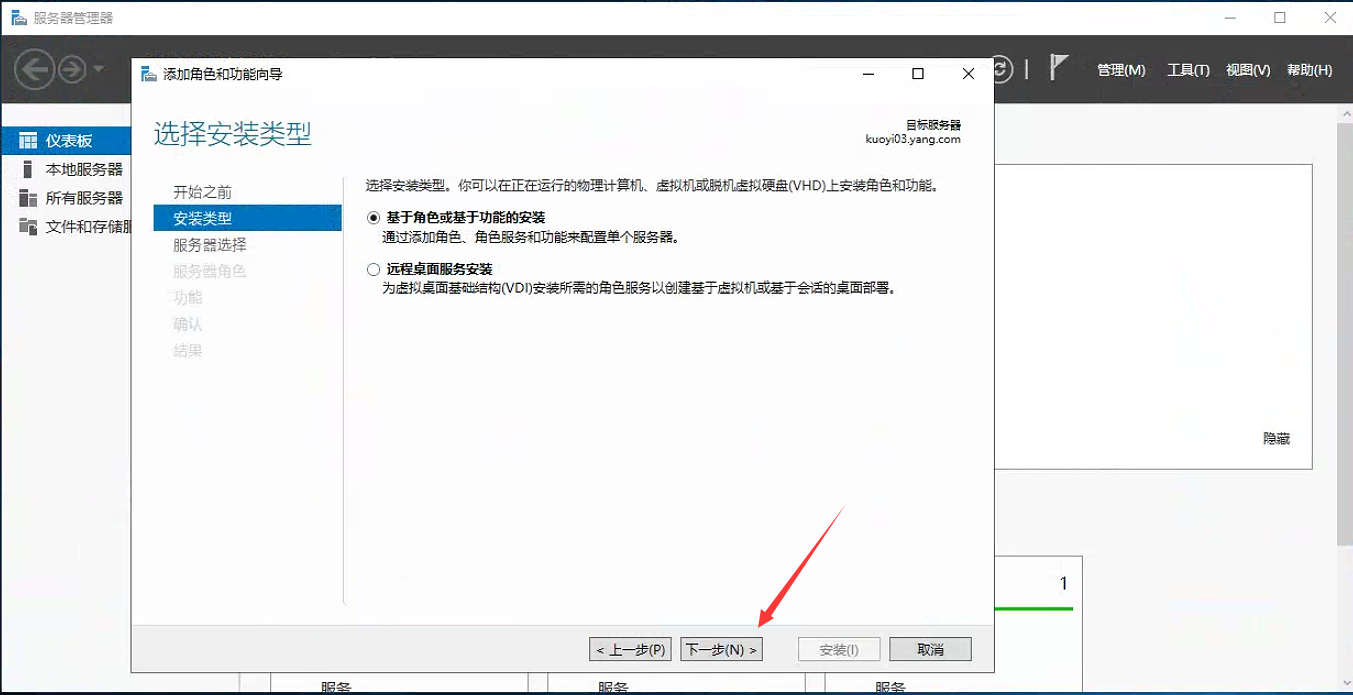Click the 隐藏 link in dashboard
Viewport: 1353px width, 695px height.
pos(1276,438)
